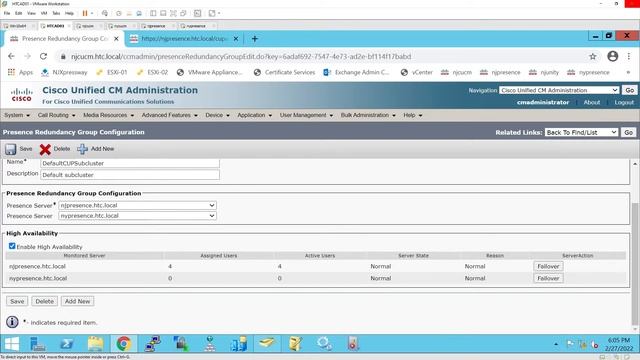Click the red X Delete icon
Image resolution: width=640 pixels, height=360 pixels.
45,149
